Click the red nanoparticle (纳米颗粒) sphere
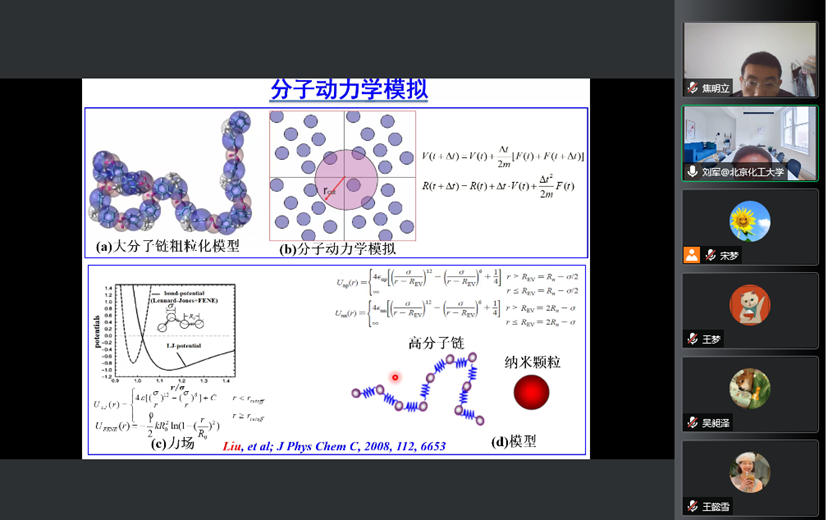The width and height of the screenshot is (839, 520). [x=531, y=392]
